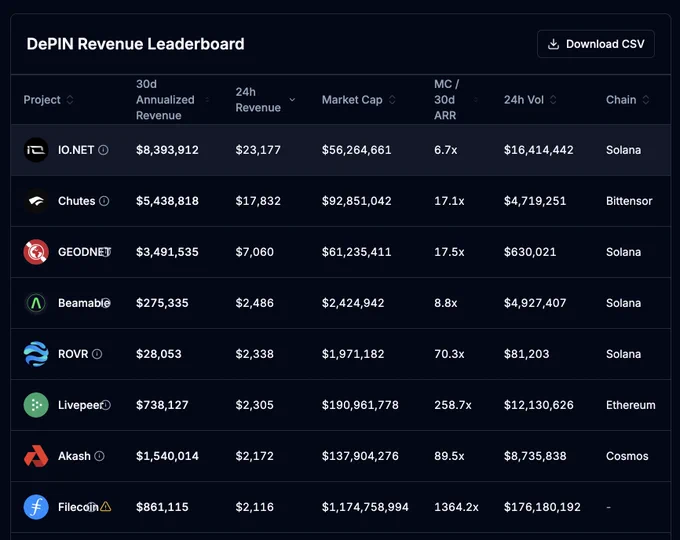Open the ROVR info icon
680x540 pixels.
click(97, 354)
